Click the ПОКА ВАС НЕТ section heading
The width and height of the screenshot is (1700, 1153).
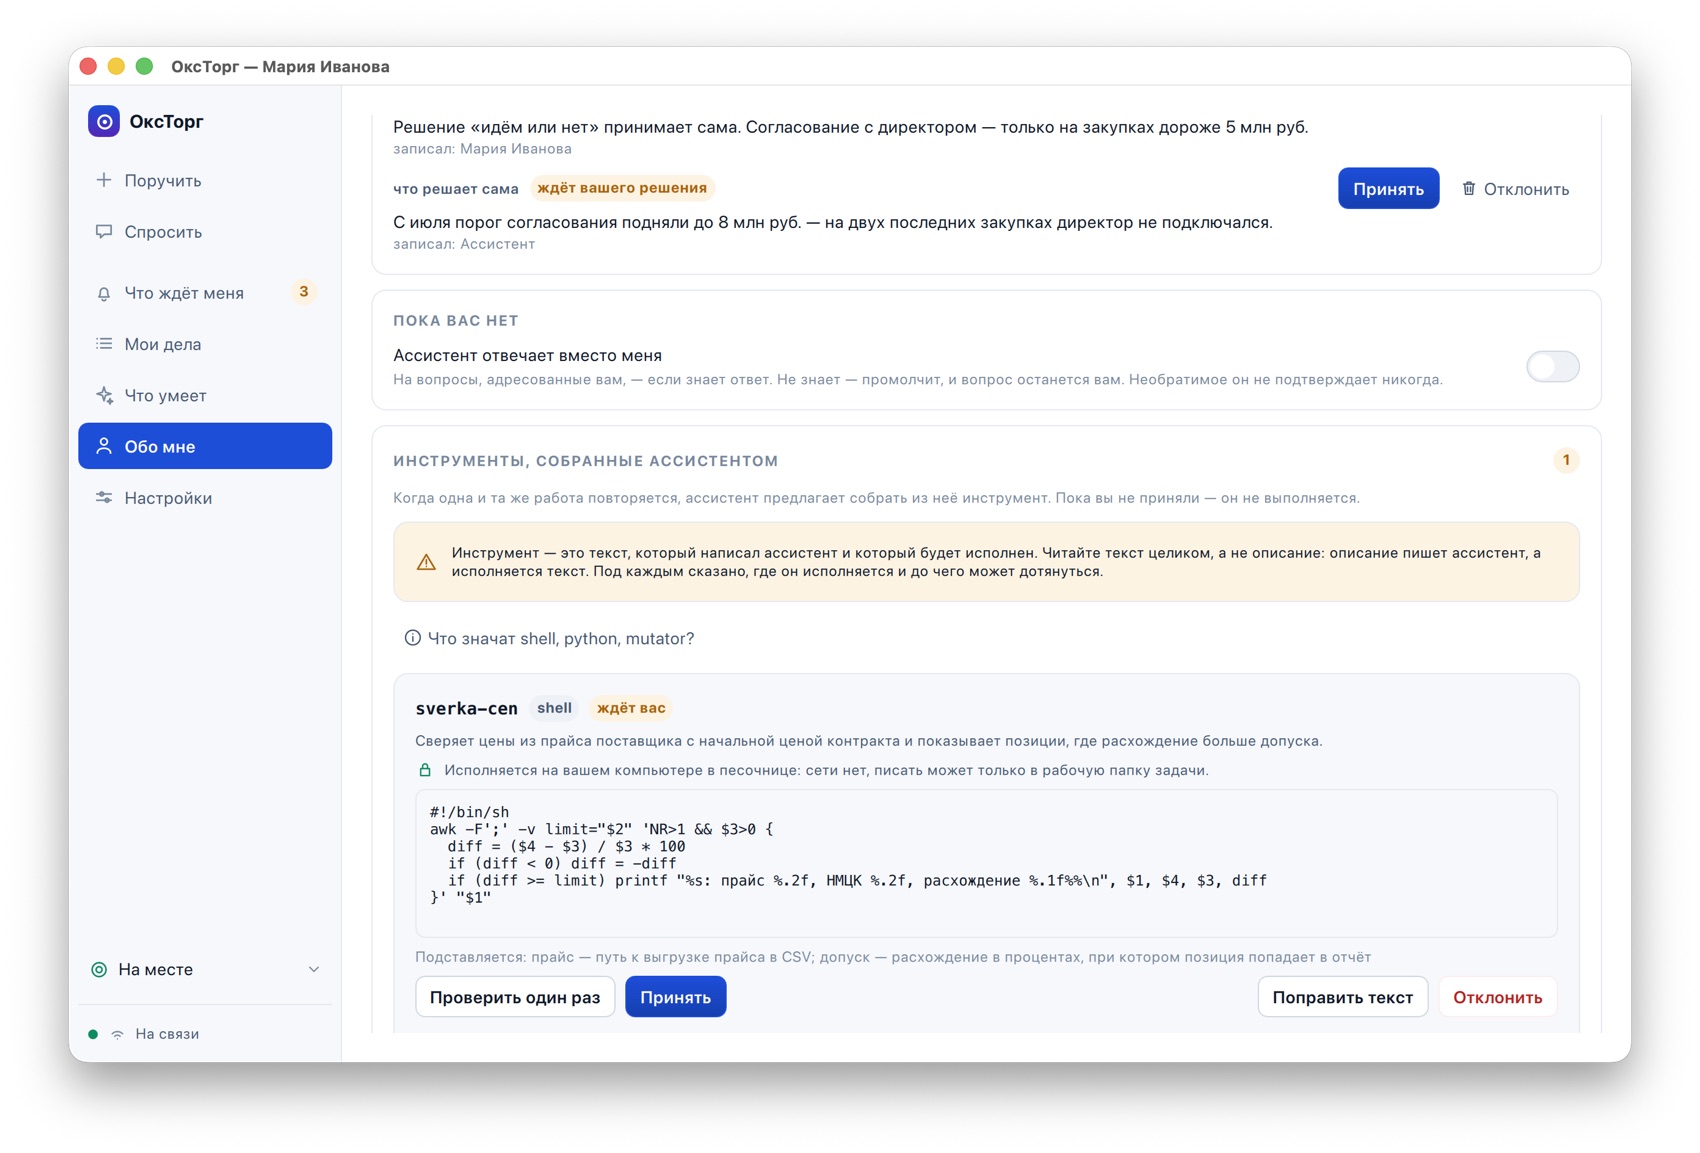pos(456,321)
